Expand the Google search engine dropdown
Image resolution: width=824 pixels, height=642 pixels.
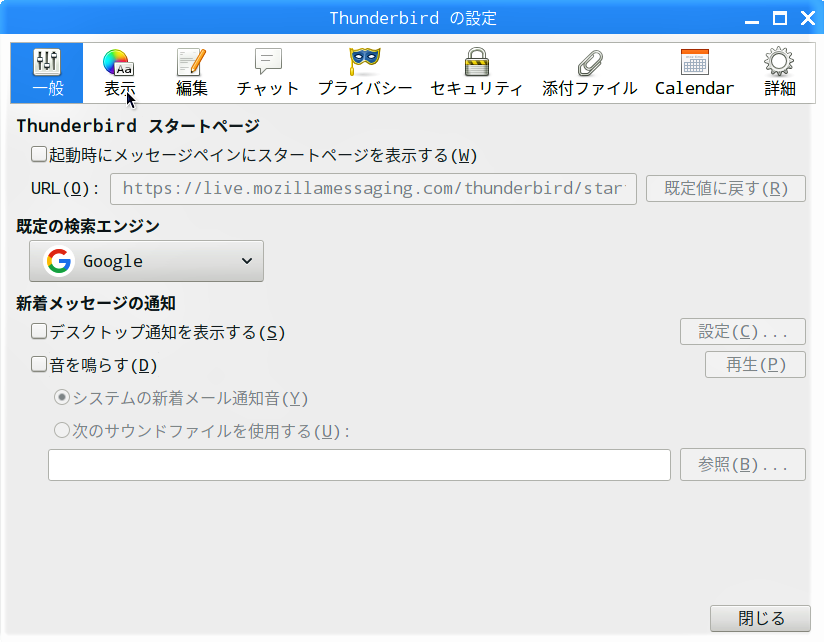(x=147, y=261)
